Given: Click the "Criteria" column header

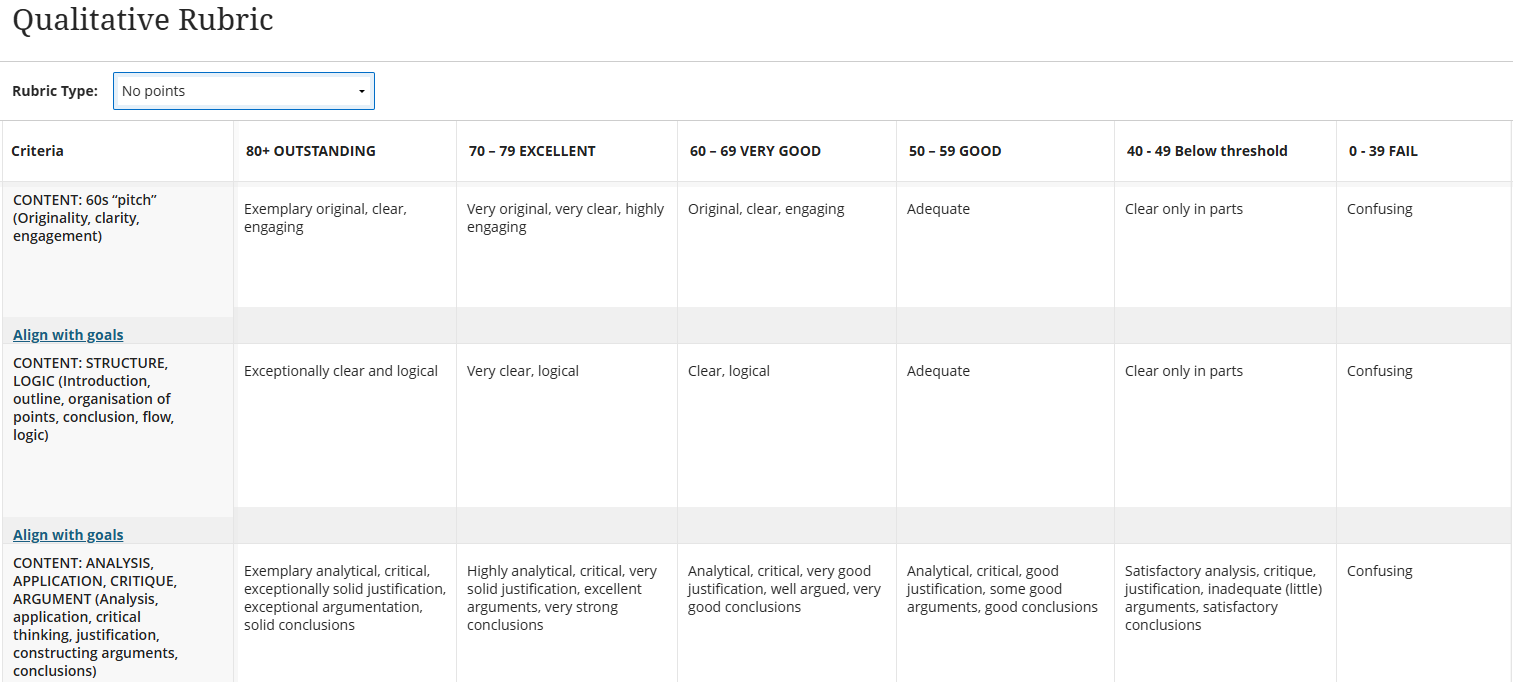Looking at the screenshot, I should 38,151.
